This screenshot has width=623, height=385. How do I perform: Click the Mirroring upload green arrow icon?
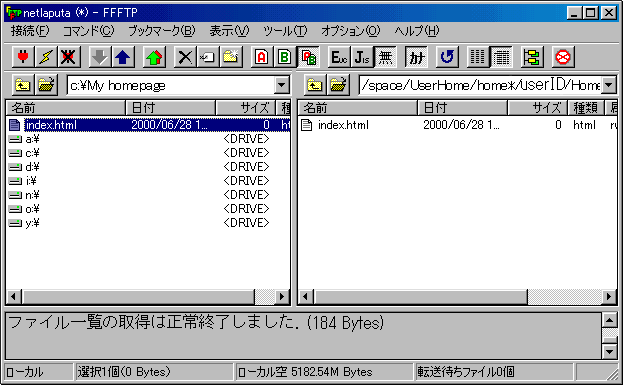tap(154, 57)
